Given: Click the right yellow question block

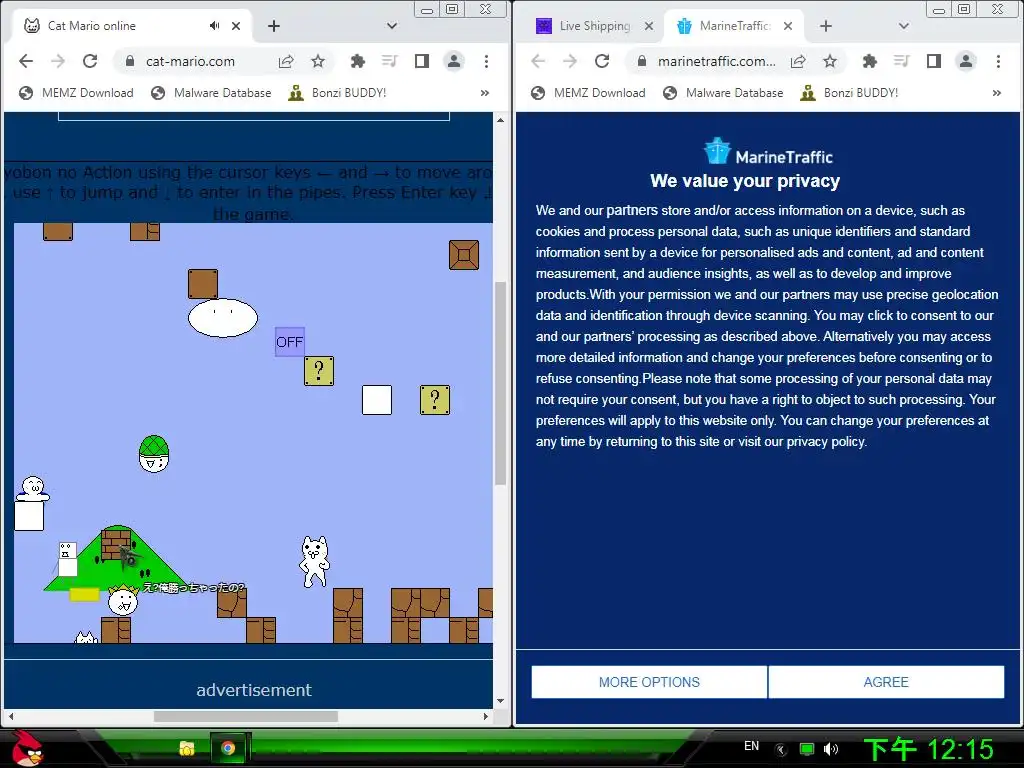Looking at the screenshot, I should (x=434, y=400).
